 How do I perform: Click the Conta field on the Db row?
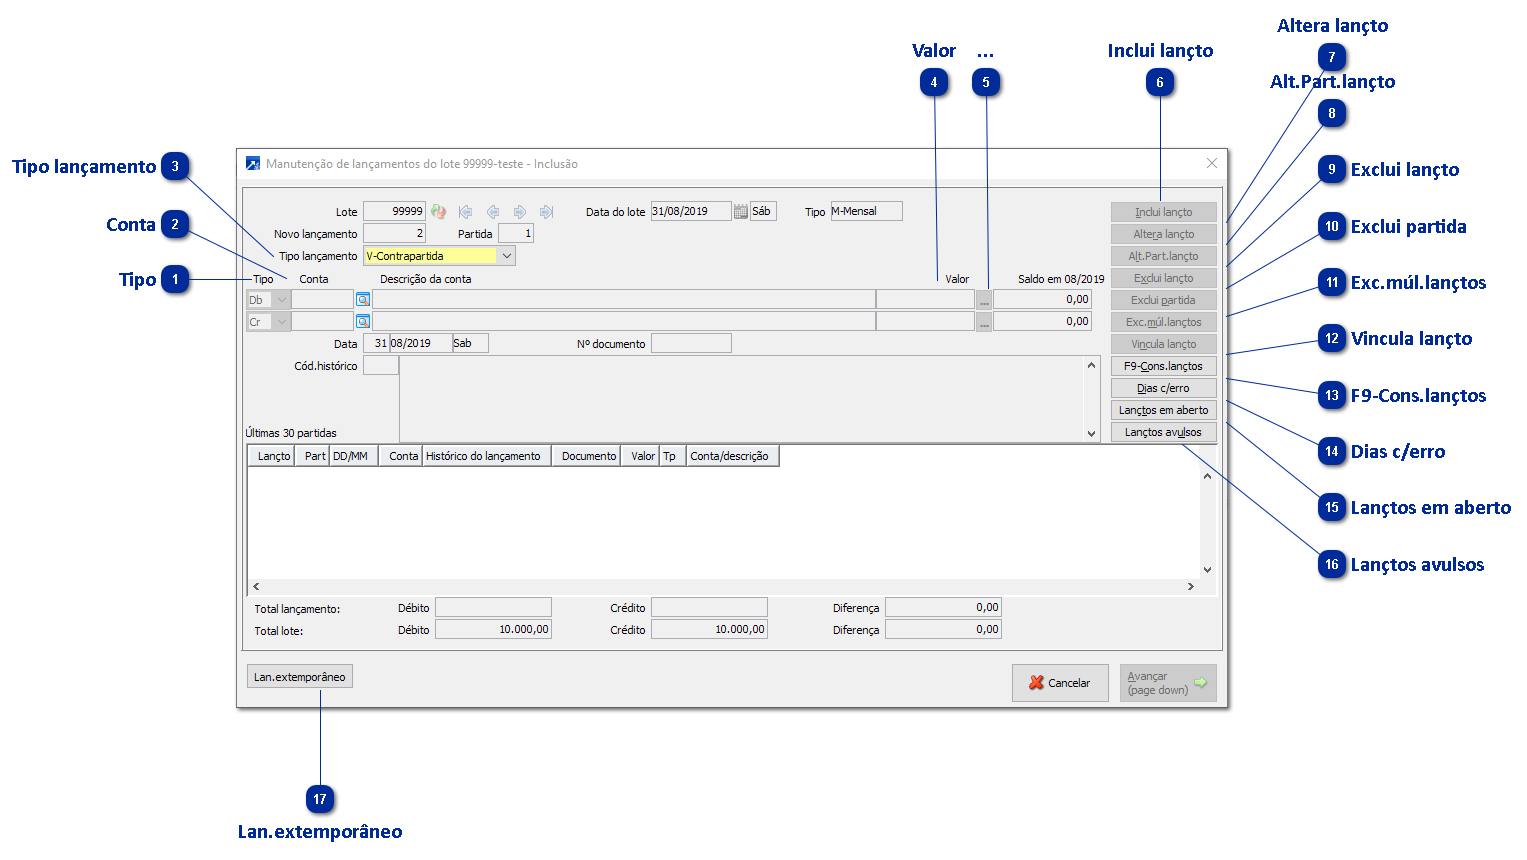pos(323,299)
